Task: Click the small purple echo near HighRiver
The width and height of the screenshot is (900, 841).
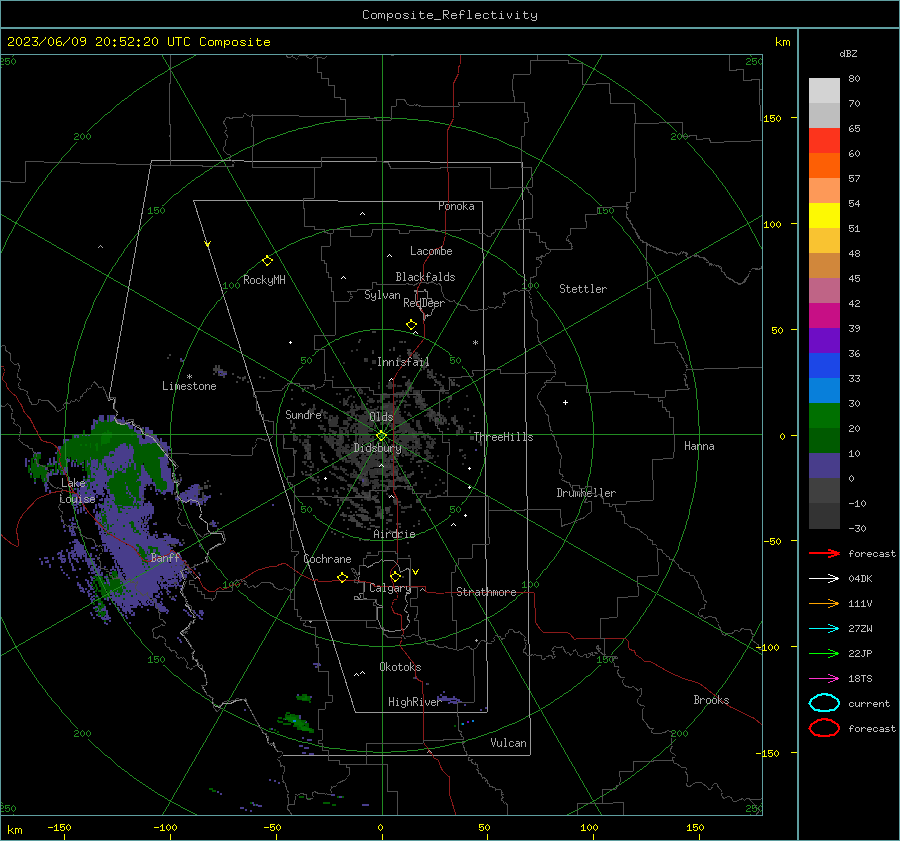Action: click(449, 699)
